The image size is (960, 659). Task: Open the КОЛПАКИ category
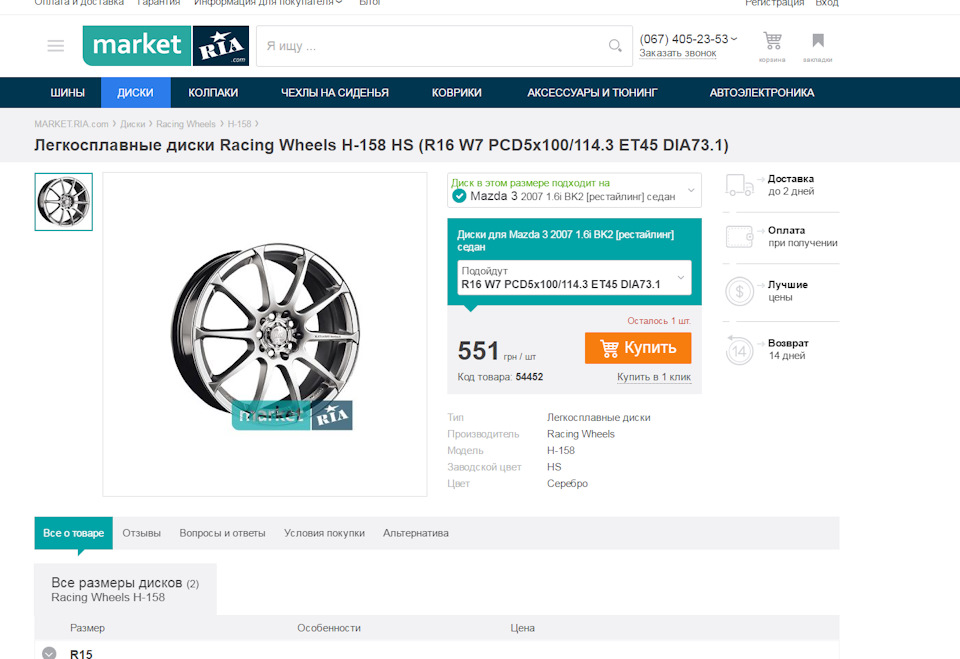(213, 92)
